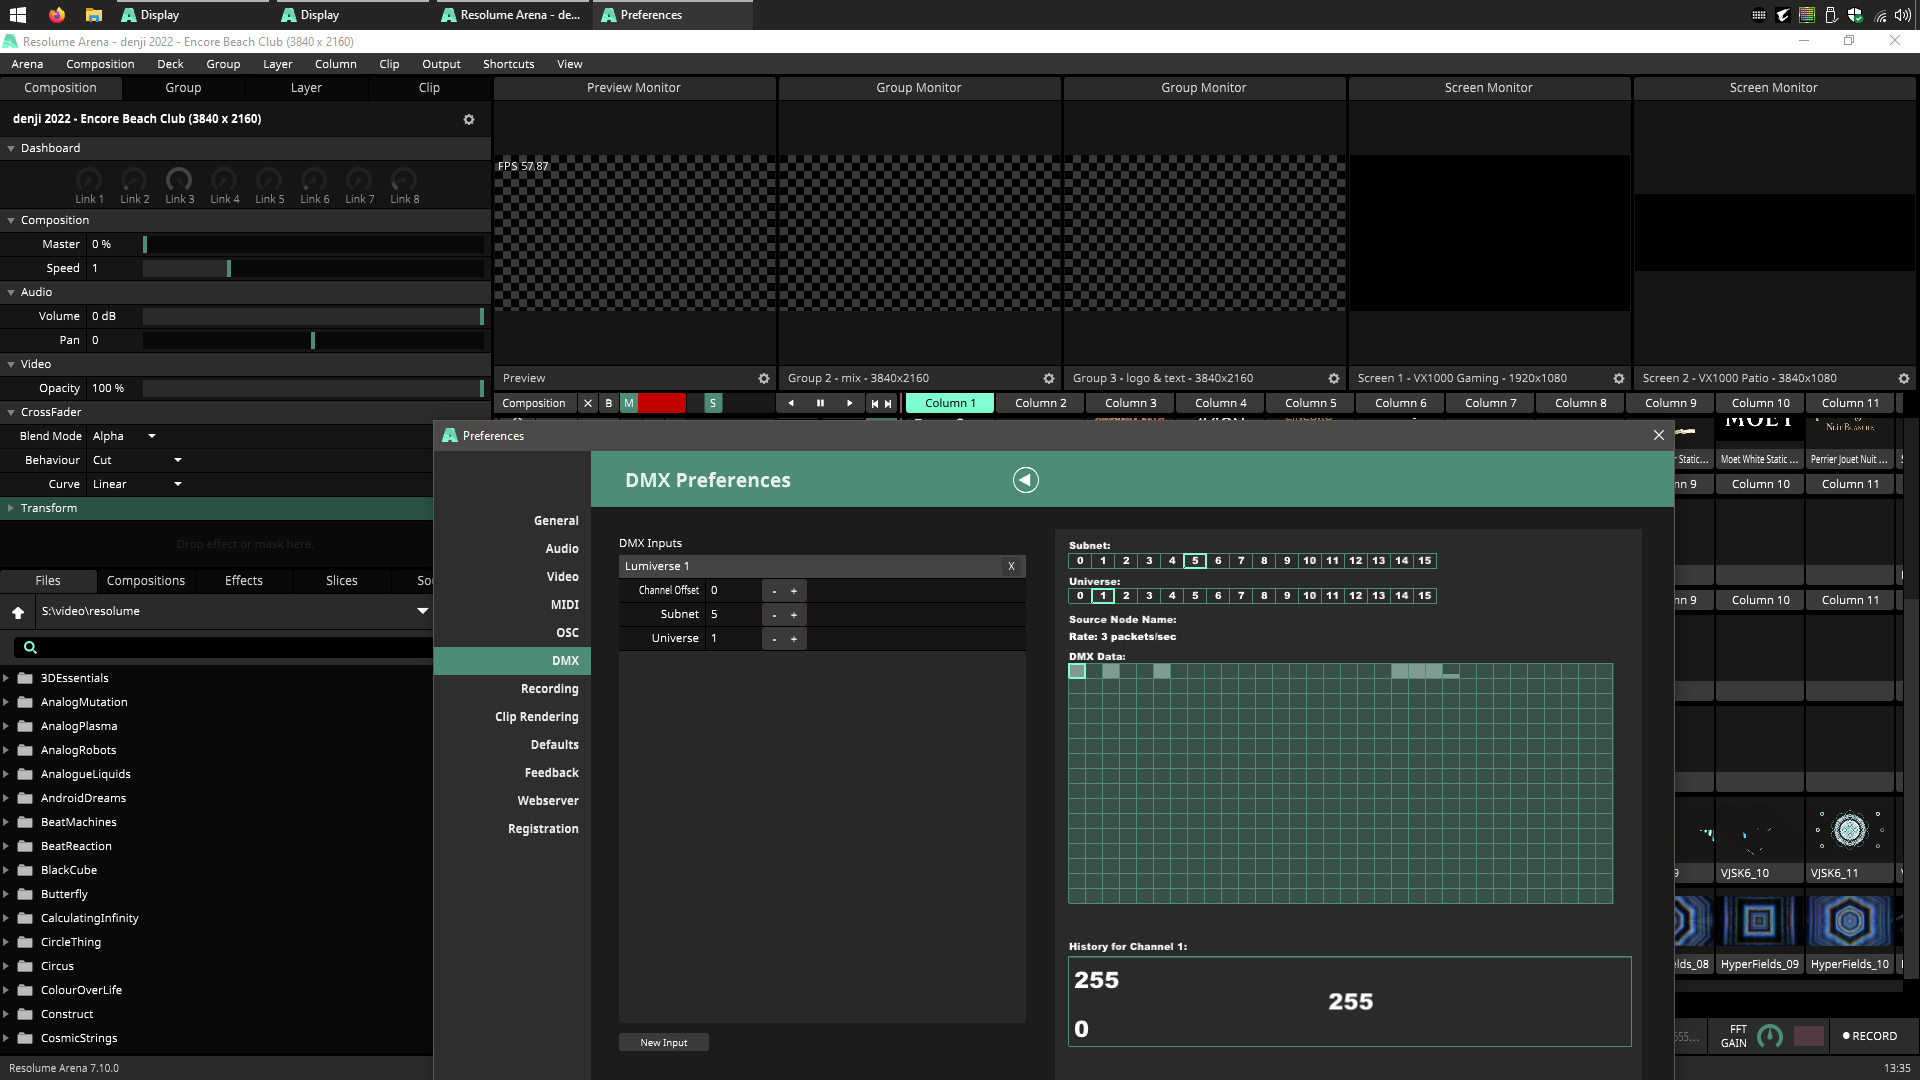Switch to the Effects tab
The height and width of the screenshot is (1080, 1920).
[243, 581]
